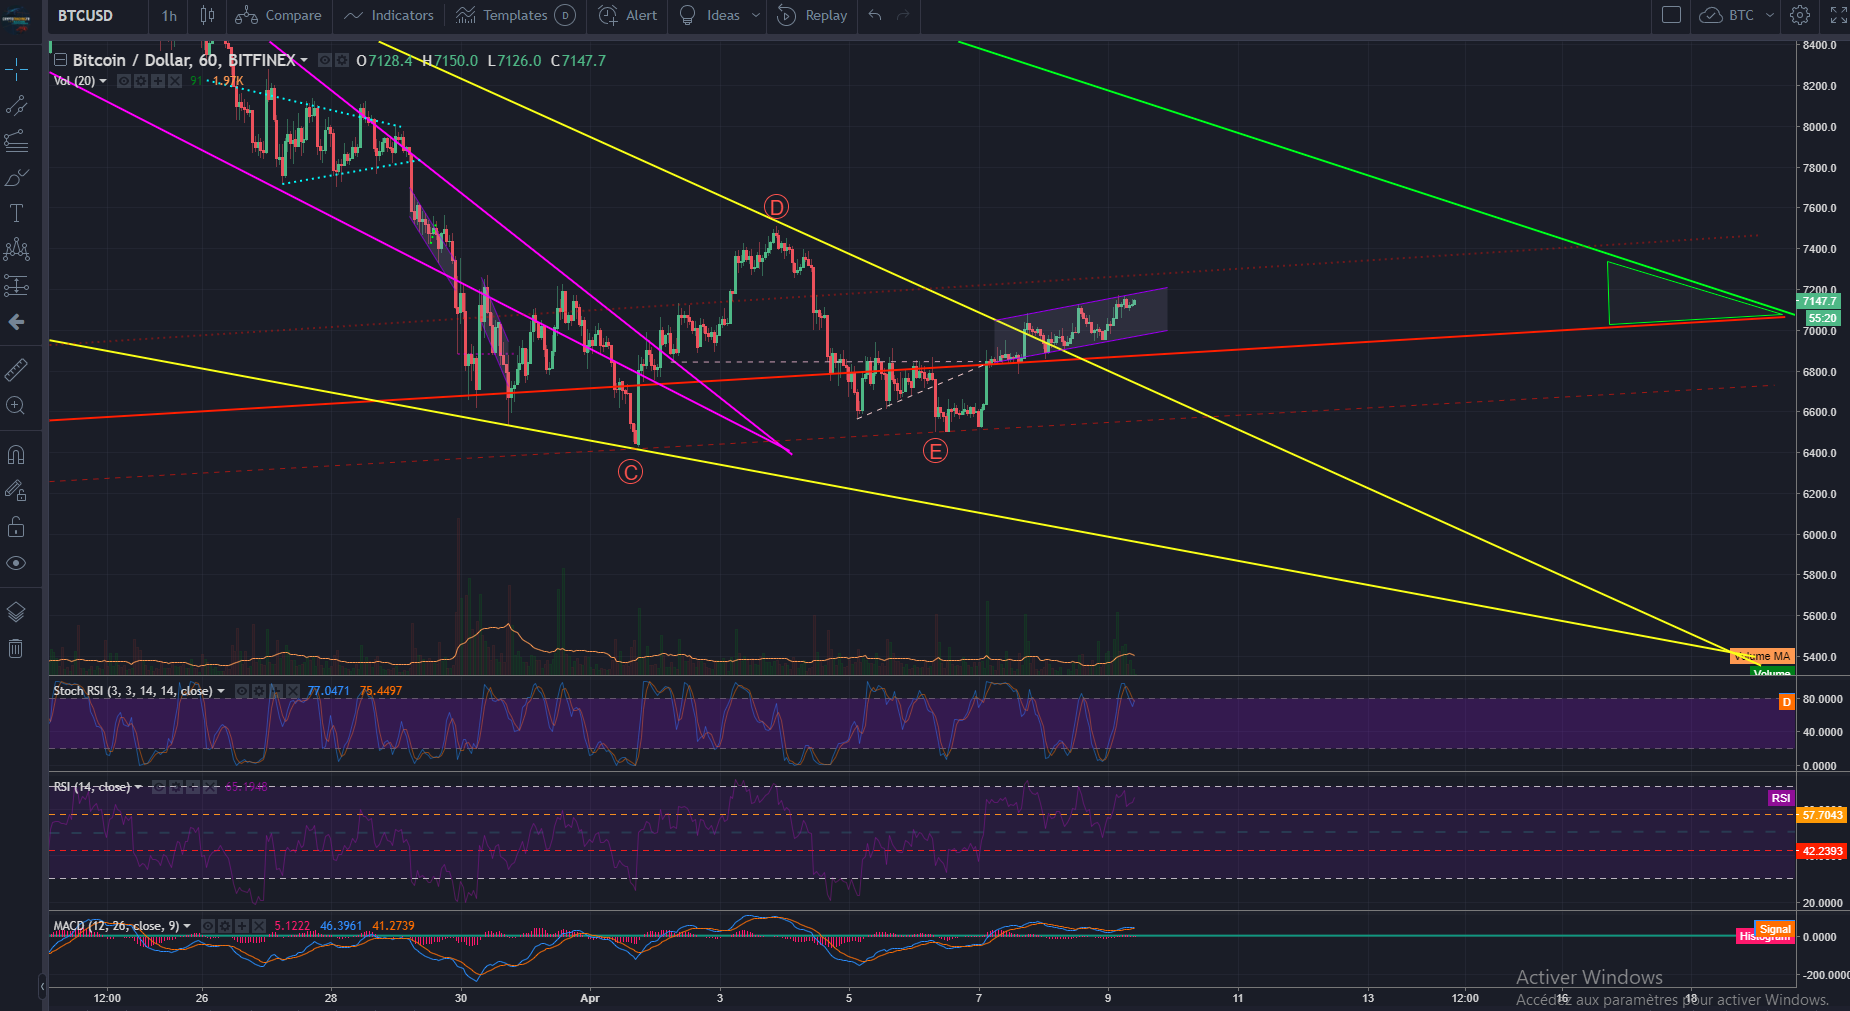
Task: Open RSI indicator settings gear
Action: pos(176,787)
